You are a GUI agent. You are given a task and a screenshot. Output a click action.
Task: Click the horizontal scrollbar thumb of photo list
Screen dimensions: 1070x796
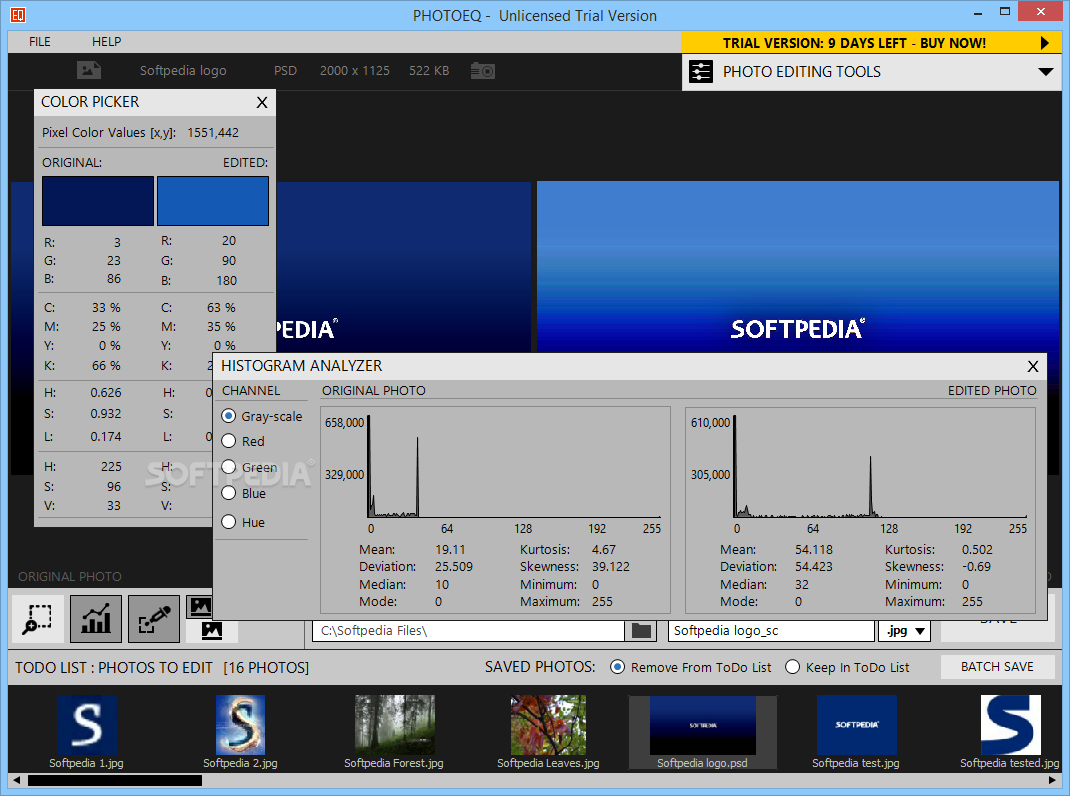tap(115, 780)
